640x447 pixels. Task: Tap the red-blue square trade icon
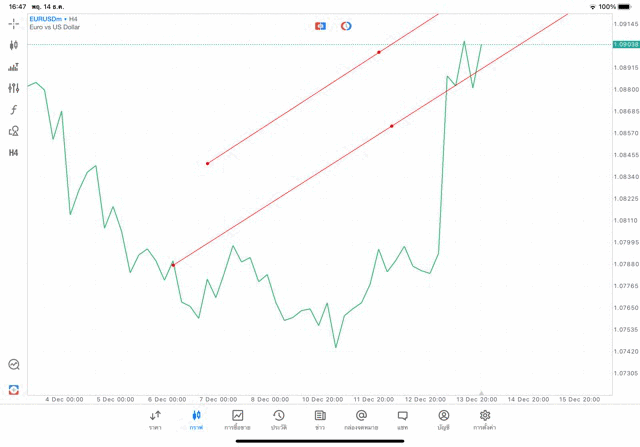click(x=320, y=26)
